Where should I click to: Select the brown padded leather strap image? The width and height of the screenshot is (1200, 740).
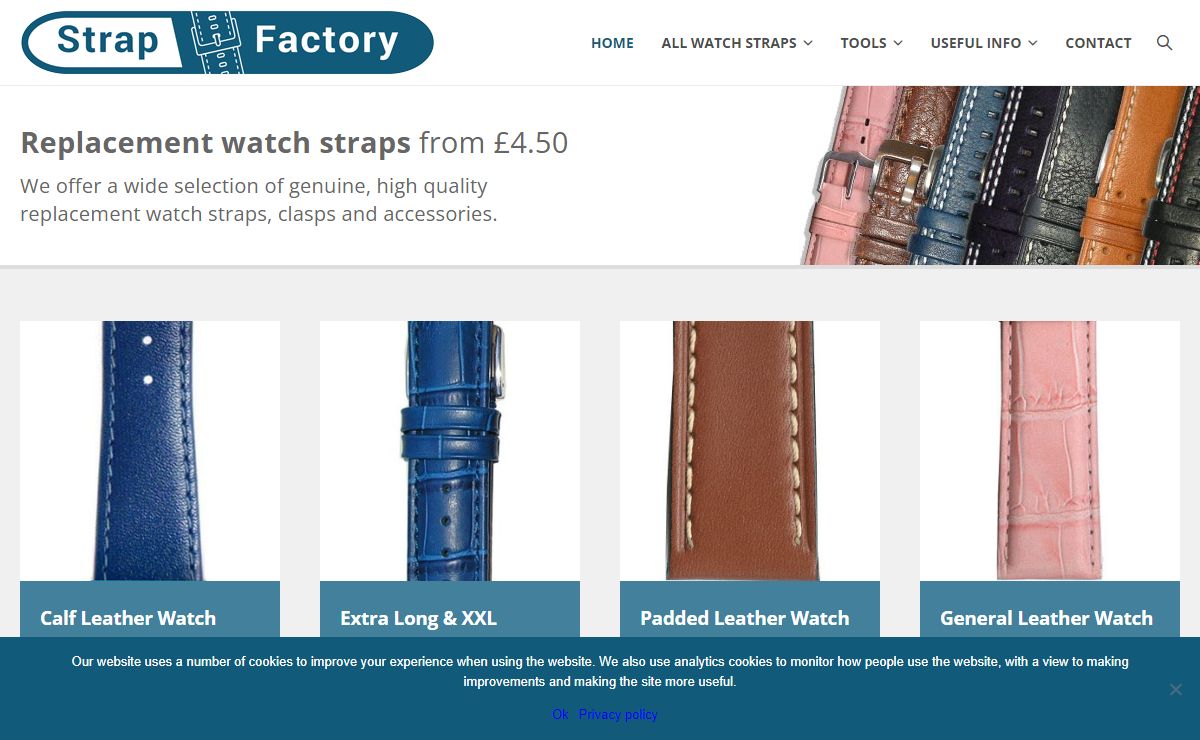pyautogui.click(x=750, y=451)
